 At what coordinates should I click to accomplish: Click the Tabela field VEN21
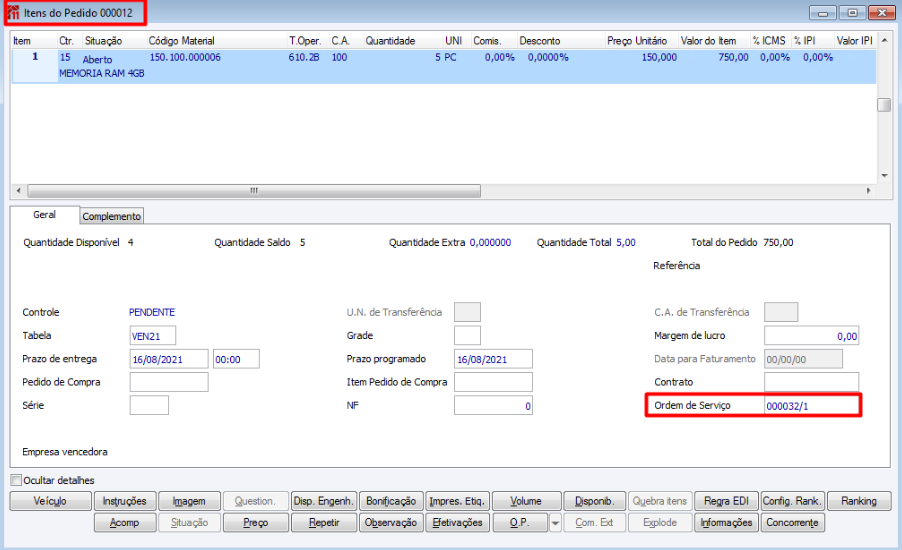152,336
